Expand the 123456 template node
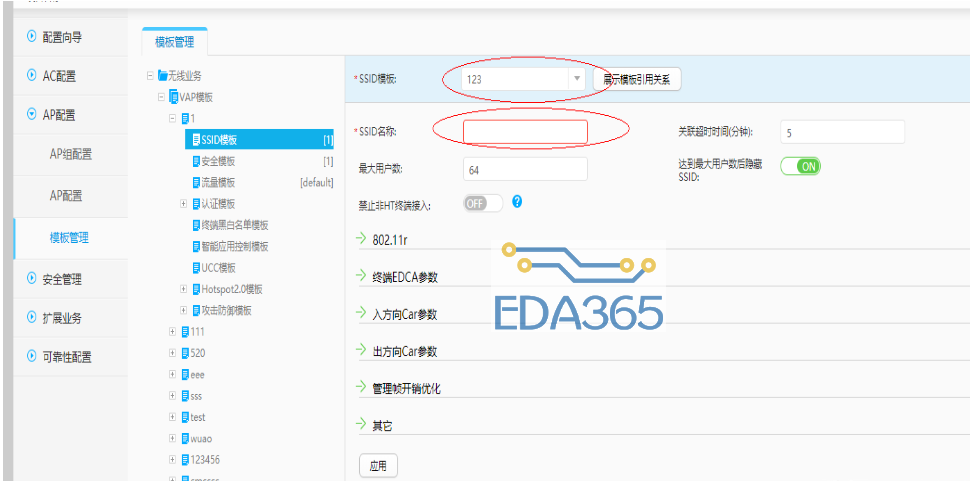Screen dimensions: 970x481 (173, 460)
